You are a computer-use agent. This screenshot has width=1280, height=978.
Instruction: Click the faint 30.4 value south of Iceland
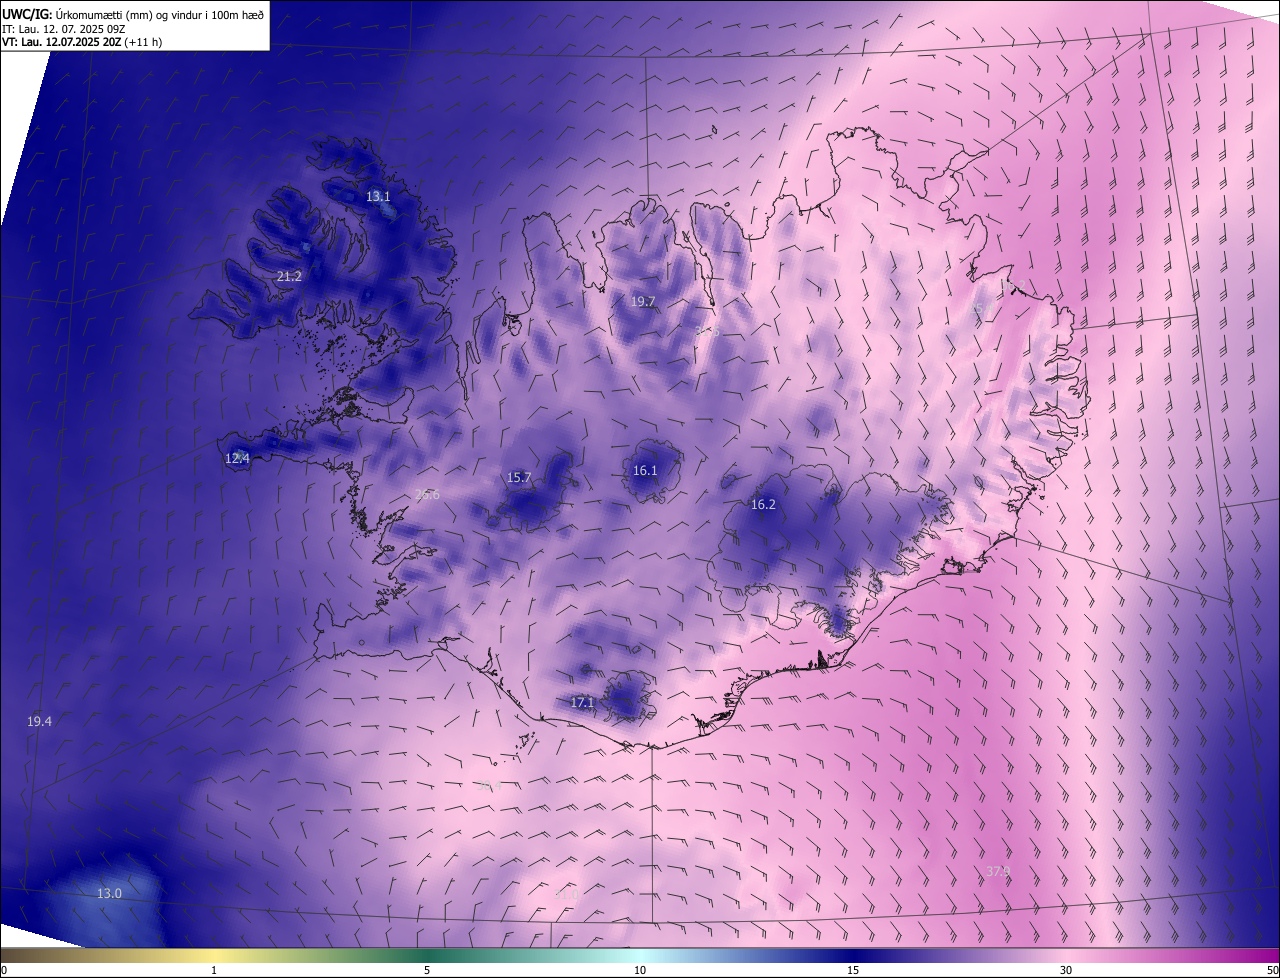[x=490, y=786]
